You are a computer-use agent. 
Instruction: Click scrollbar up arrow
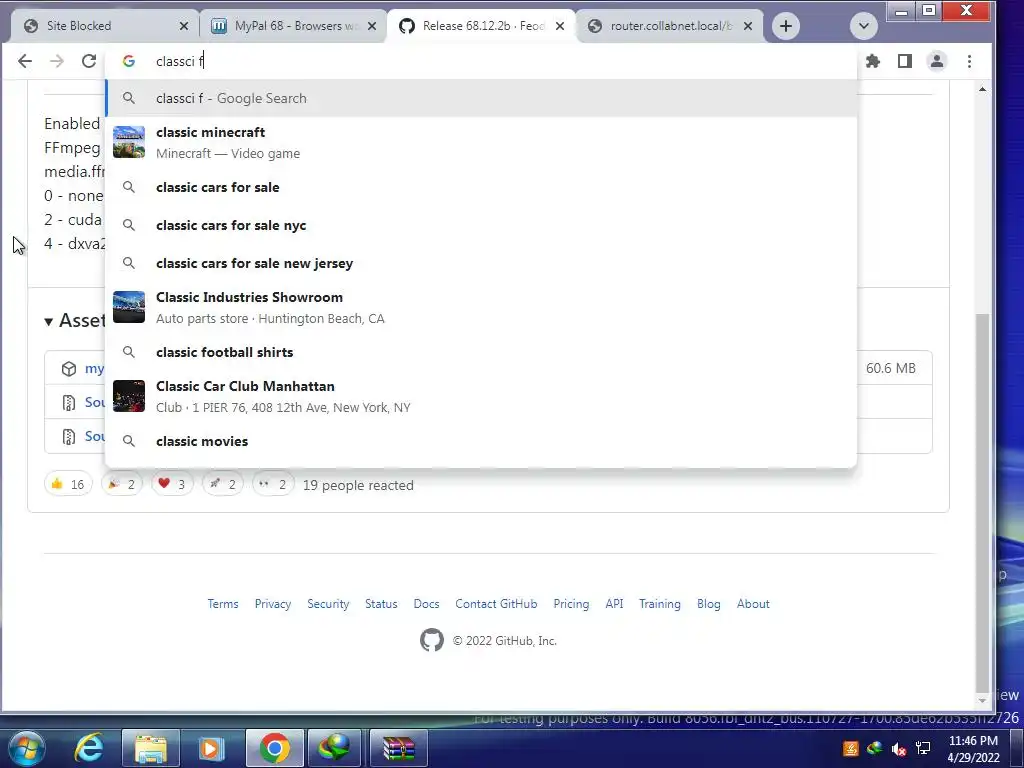coord(982,89)
